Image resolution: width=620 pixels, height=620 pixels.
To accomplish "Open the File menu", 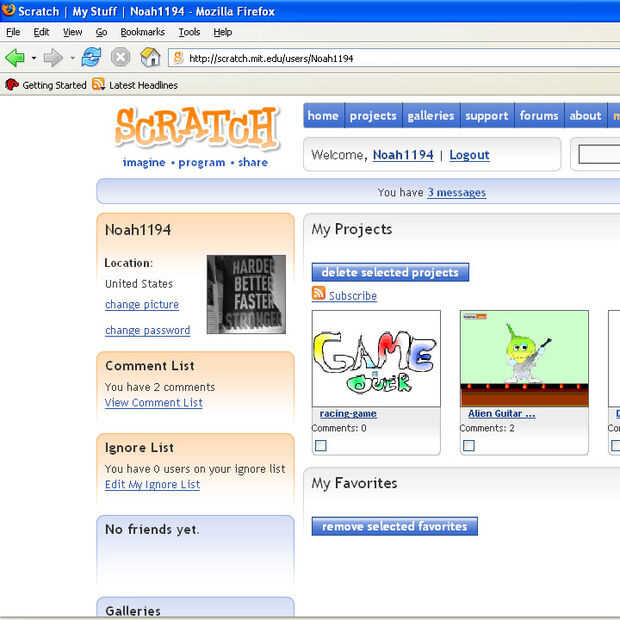I will coord(13,32).
